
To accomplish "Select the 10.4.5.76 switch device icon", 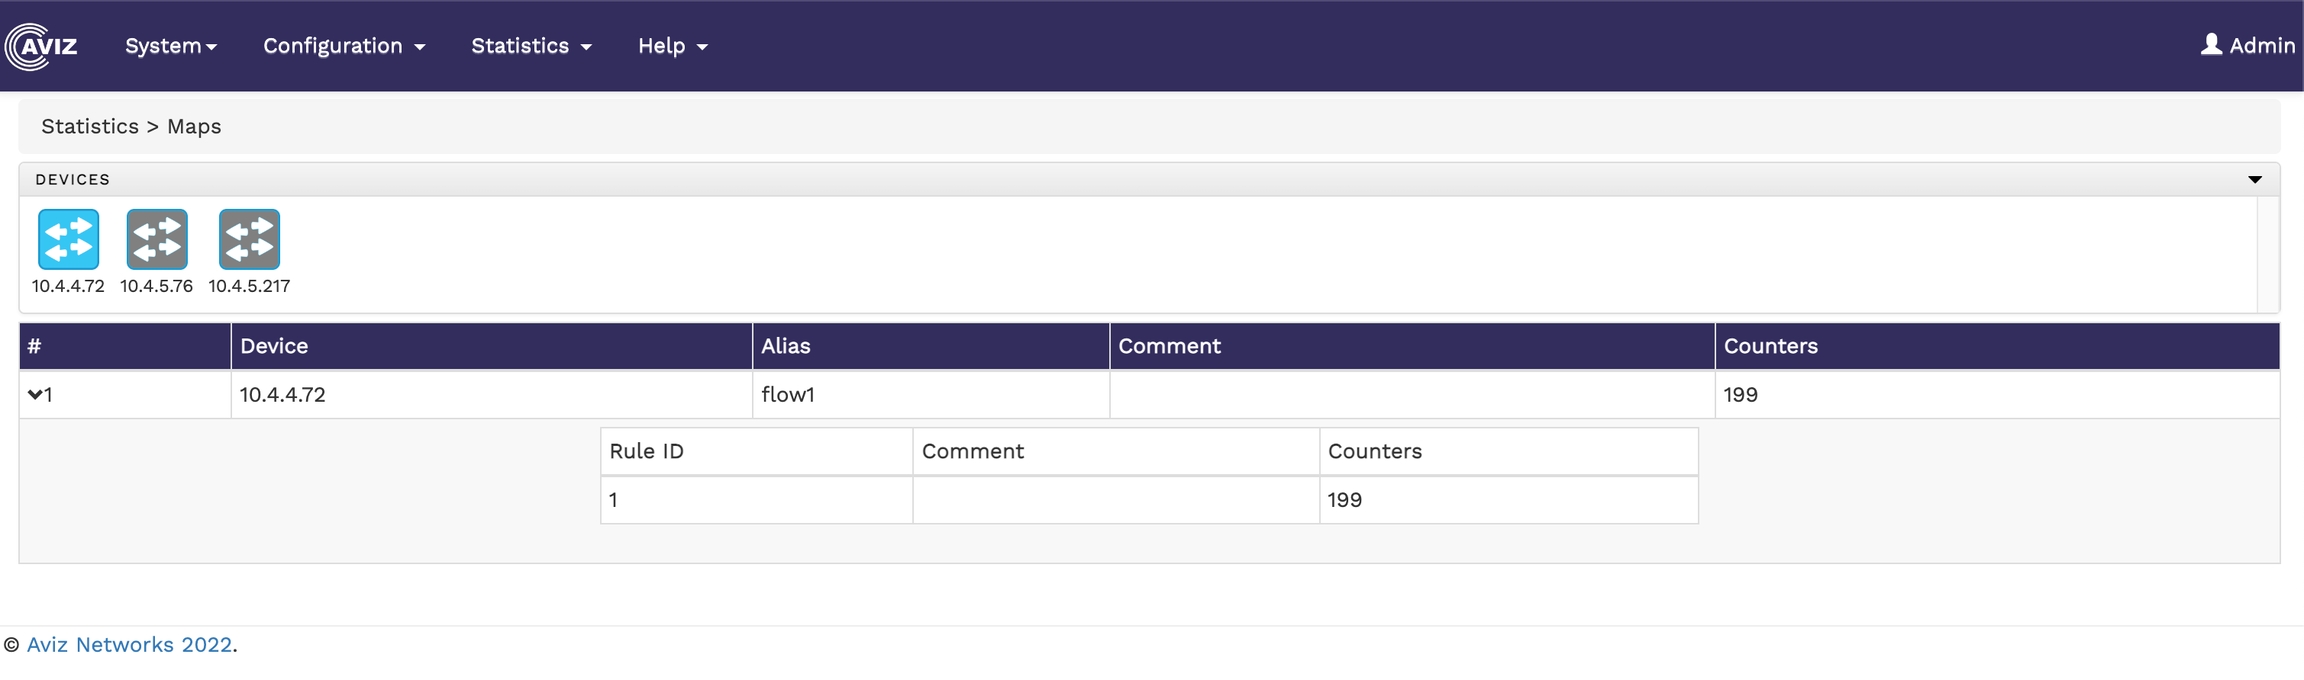I will [157, 240].
